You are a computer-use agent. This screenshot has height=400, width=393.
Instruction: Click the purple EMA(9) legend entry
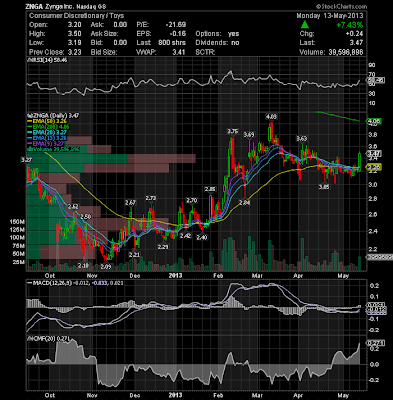tap(46, 144)
